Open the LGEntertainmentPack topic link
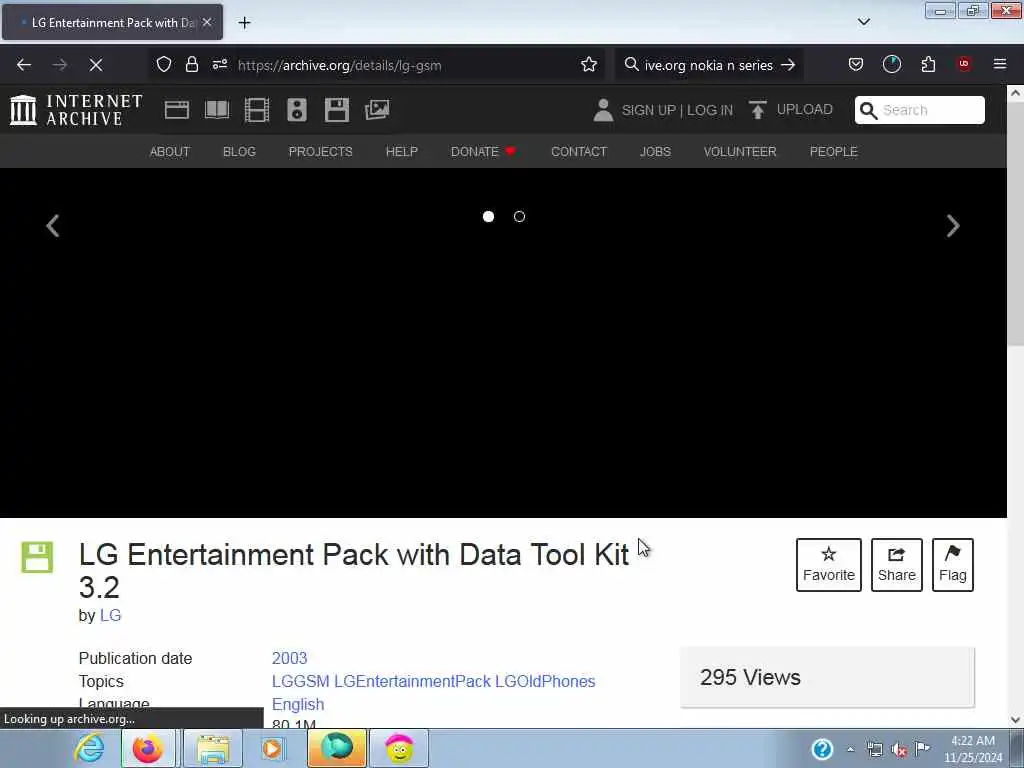1024x768 pixels. tap(412, 681)
